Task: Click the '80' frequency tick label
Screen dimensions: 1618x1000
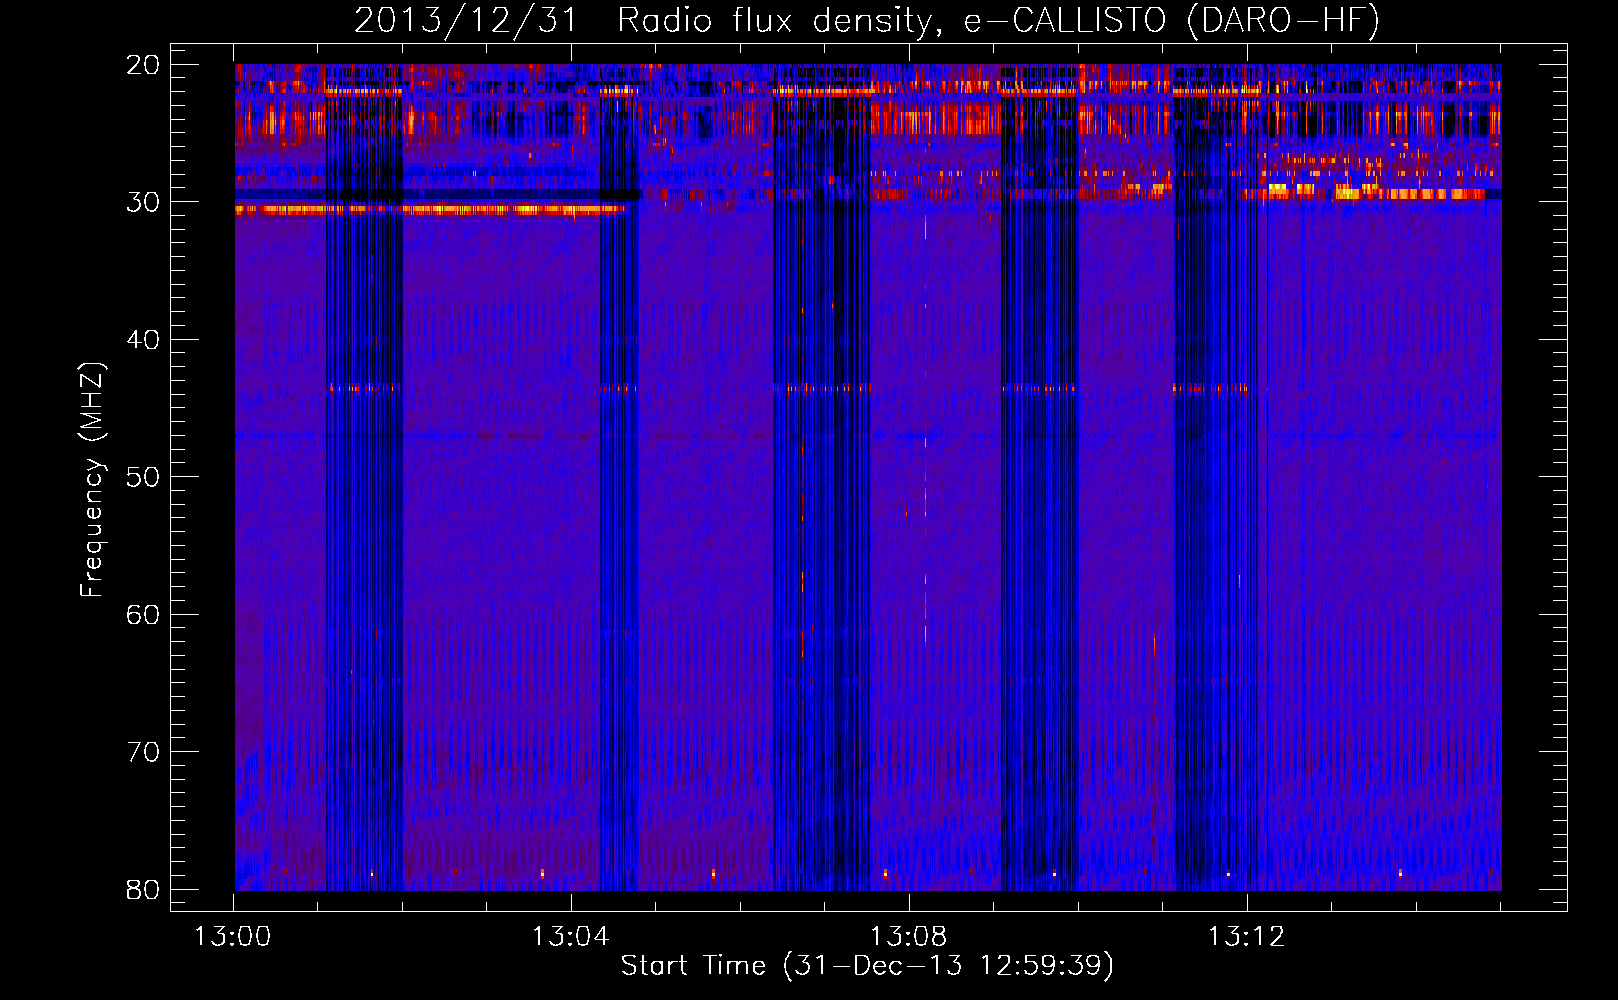Action: click(x=144, y=889)
